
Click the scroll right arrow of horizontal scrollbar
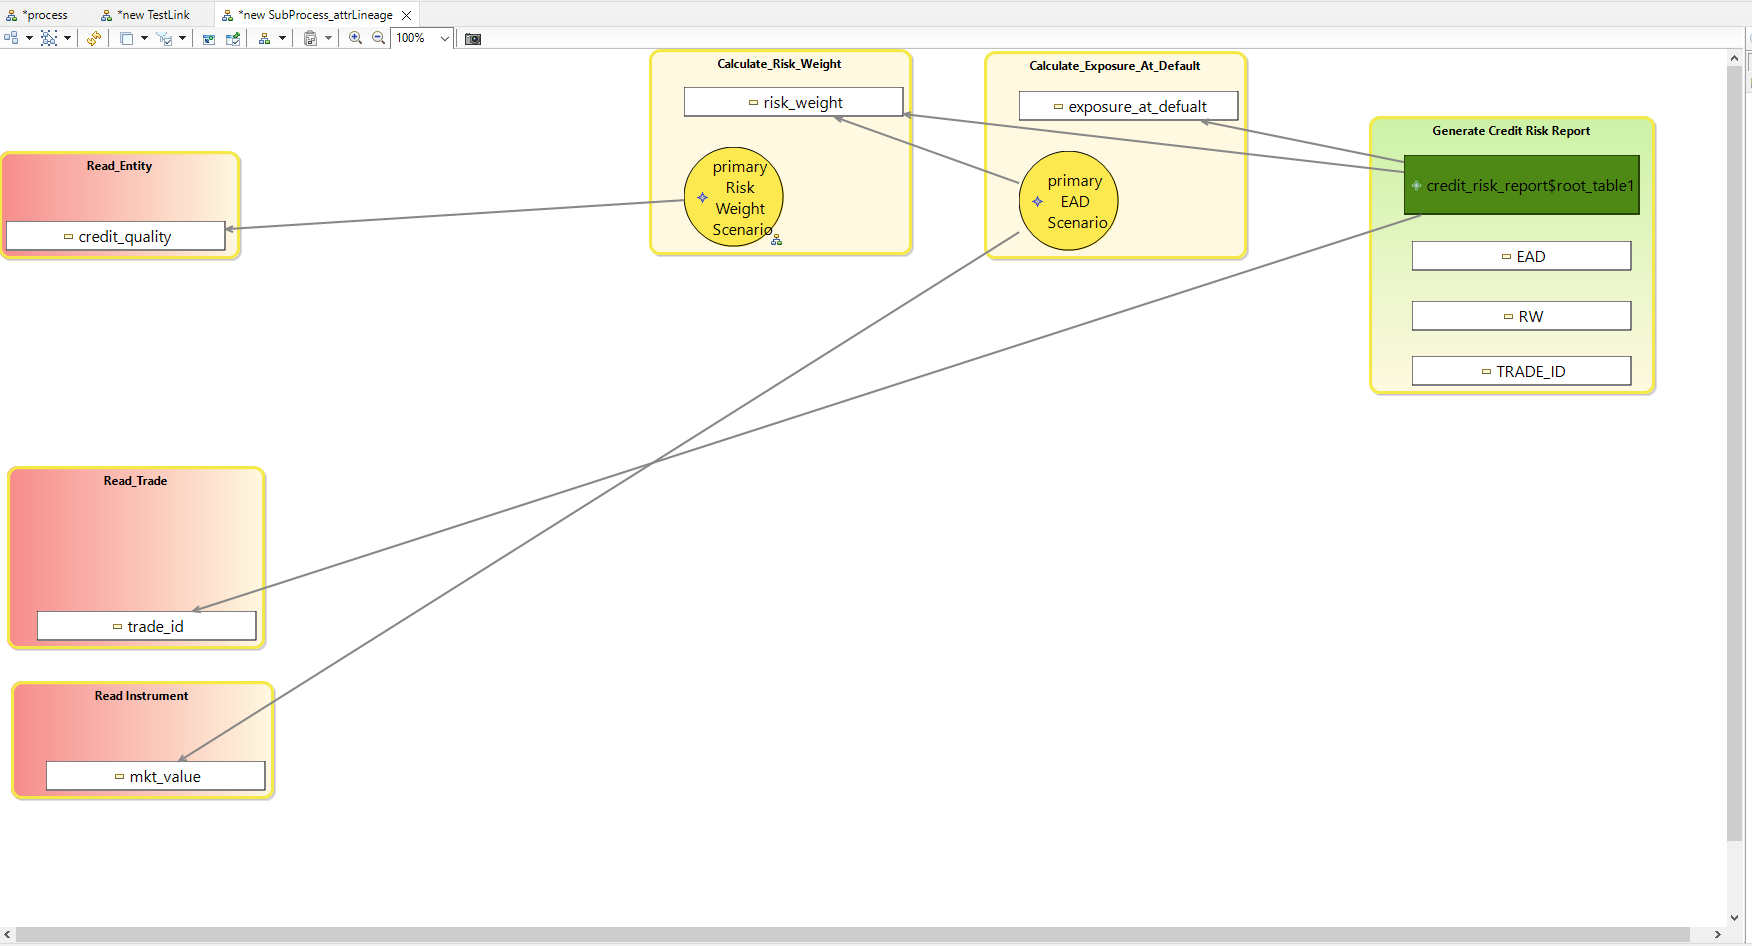[1718, 934]
